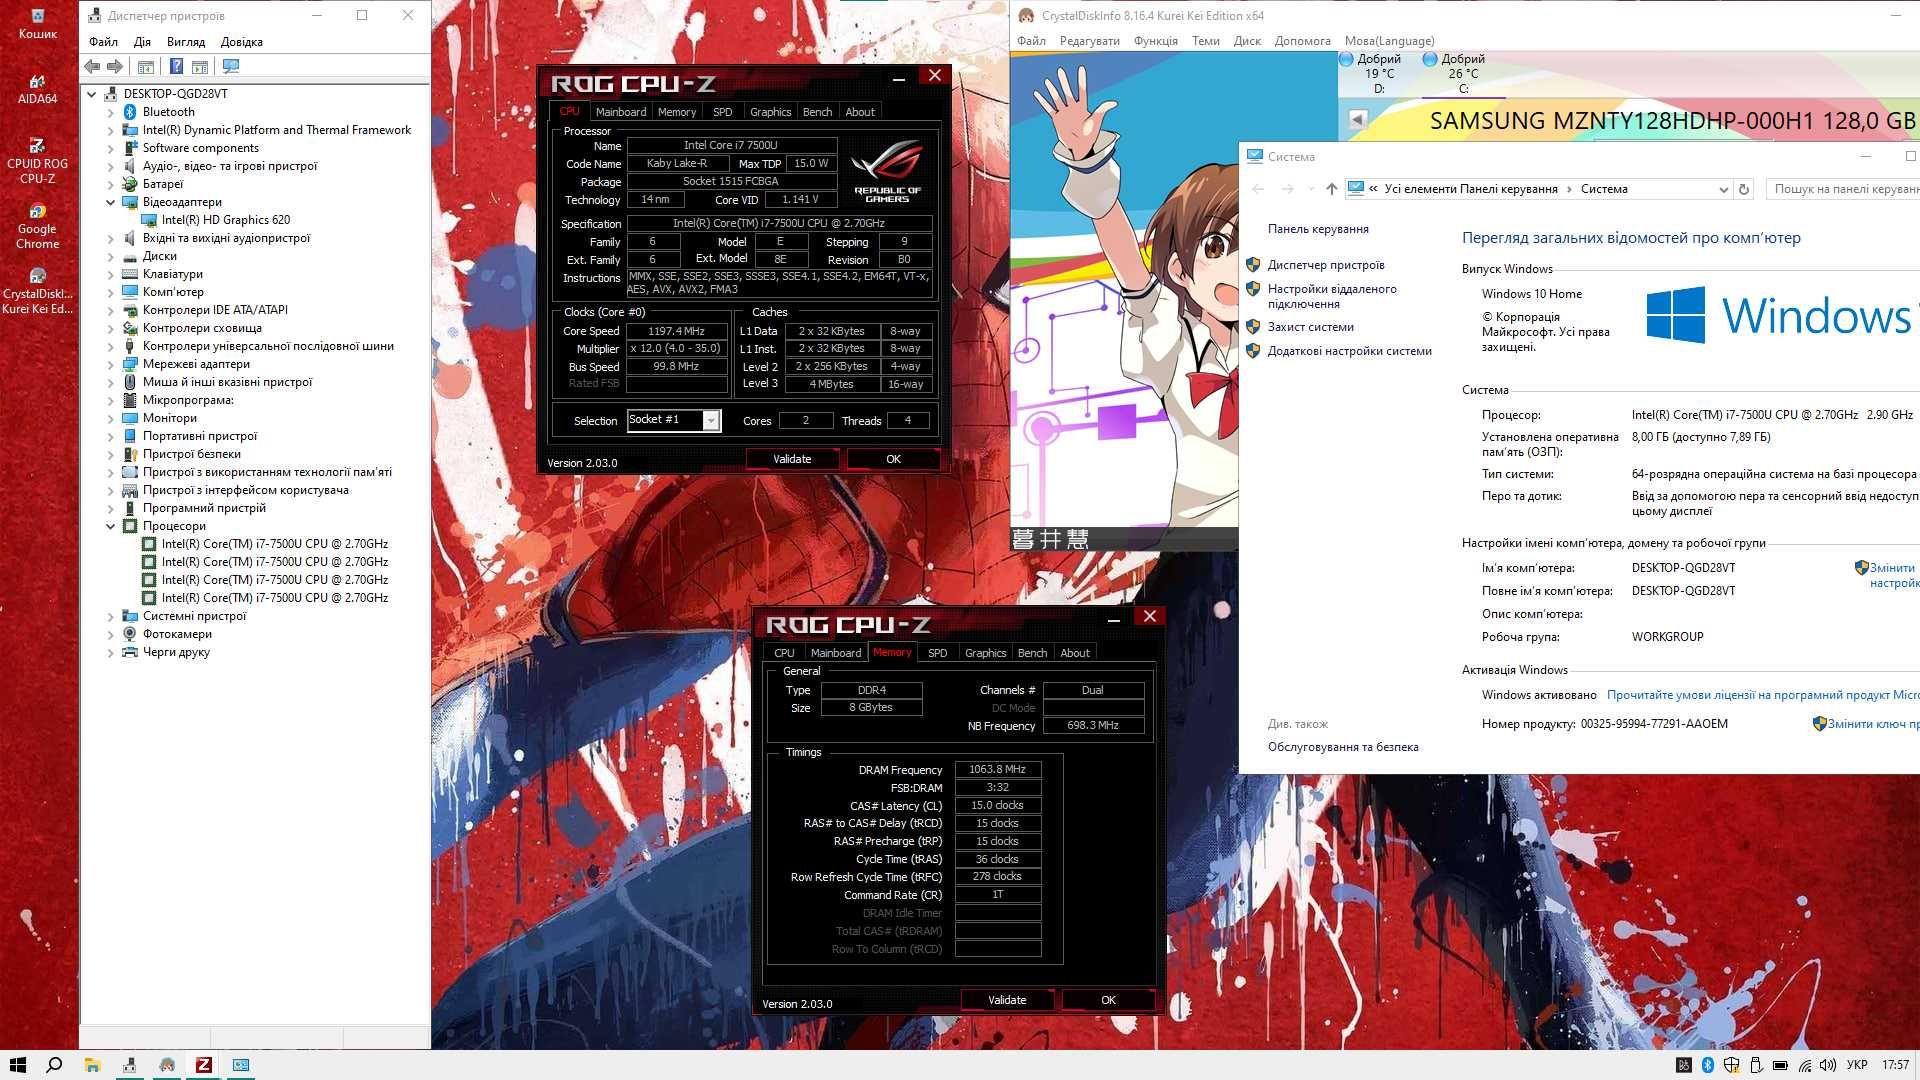Click the Windows license terms link
Screen dimensions: 1920x1080
point(1762,695)
